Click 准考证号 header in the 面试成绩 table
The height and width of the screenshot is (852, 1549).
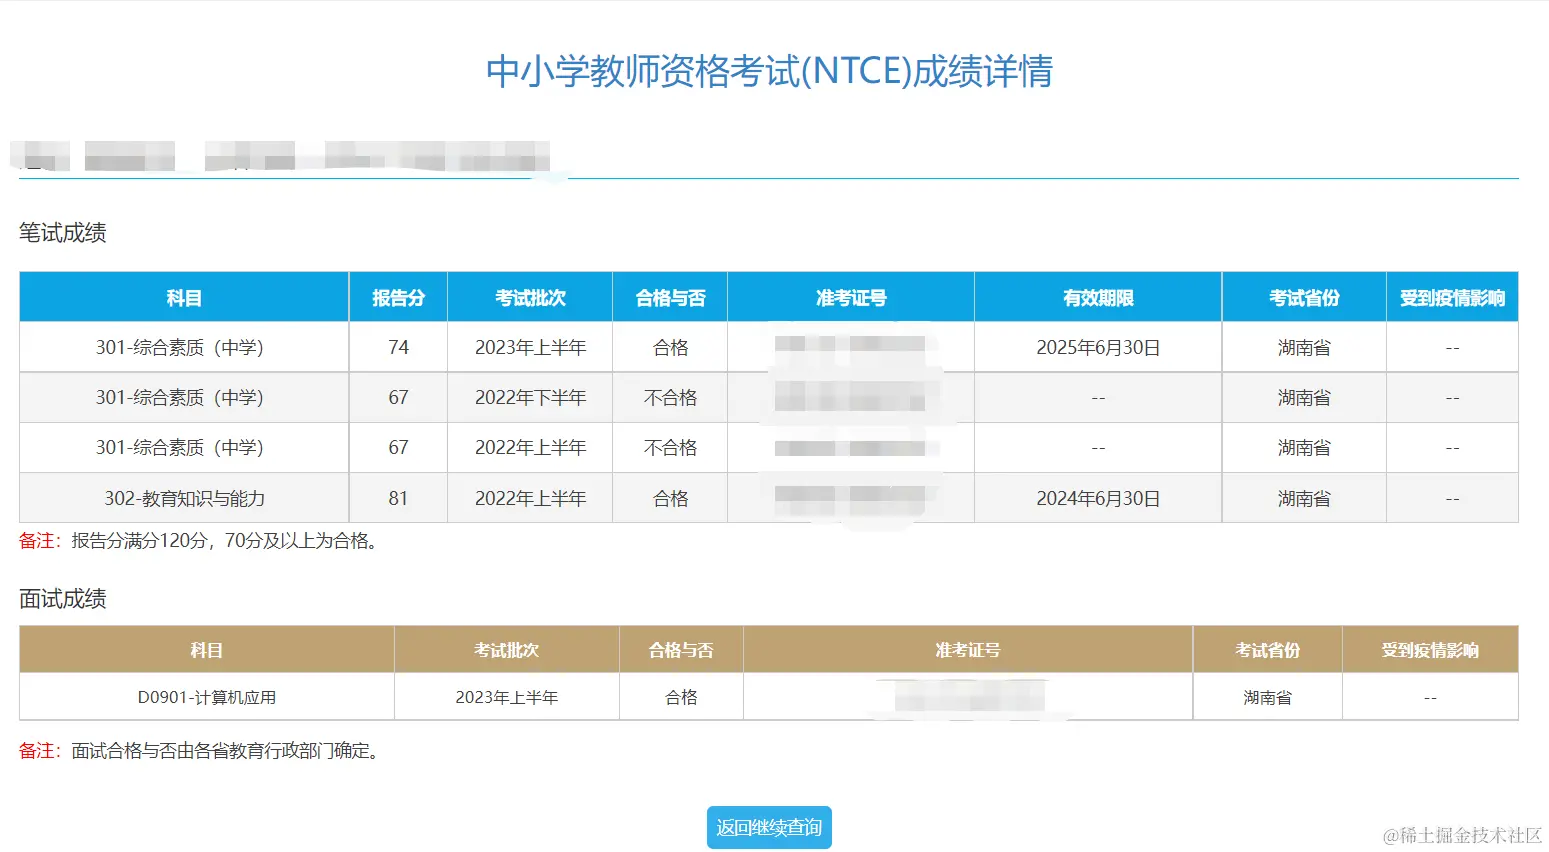(968, 650)
